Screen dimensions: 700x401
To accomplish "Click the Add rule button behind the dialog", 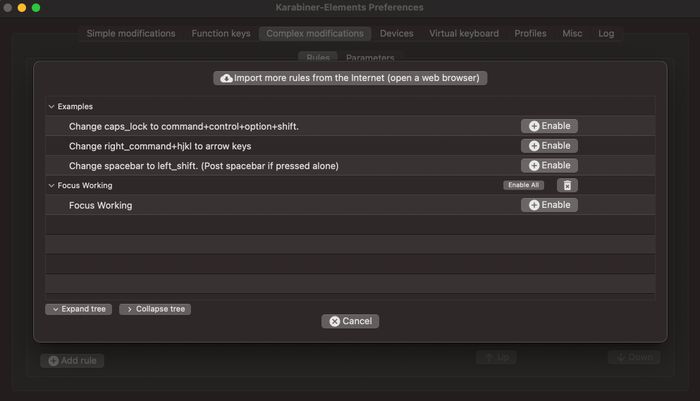I will point(72,360).
